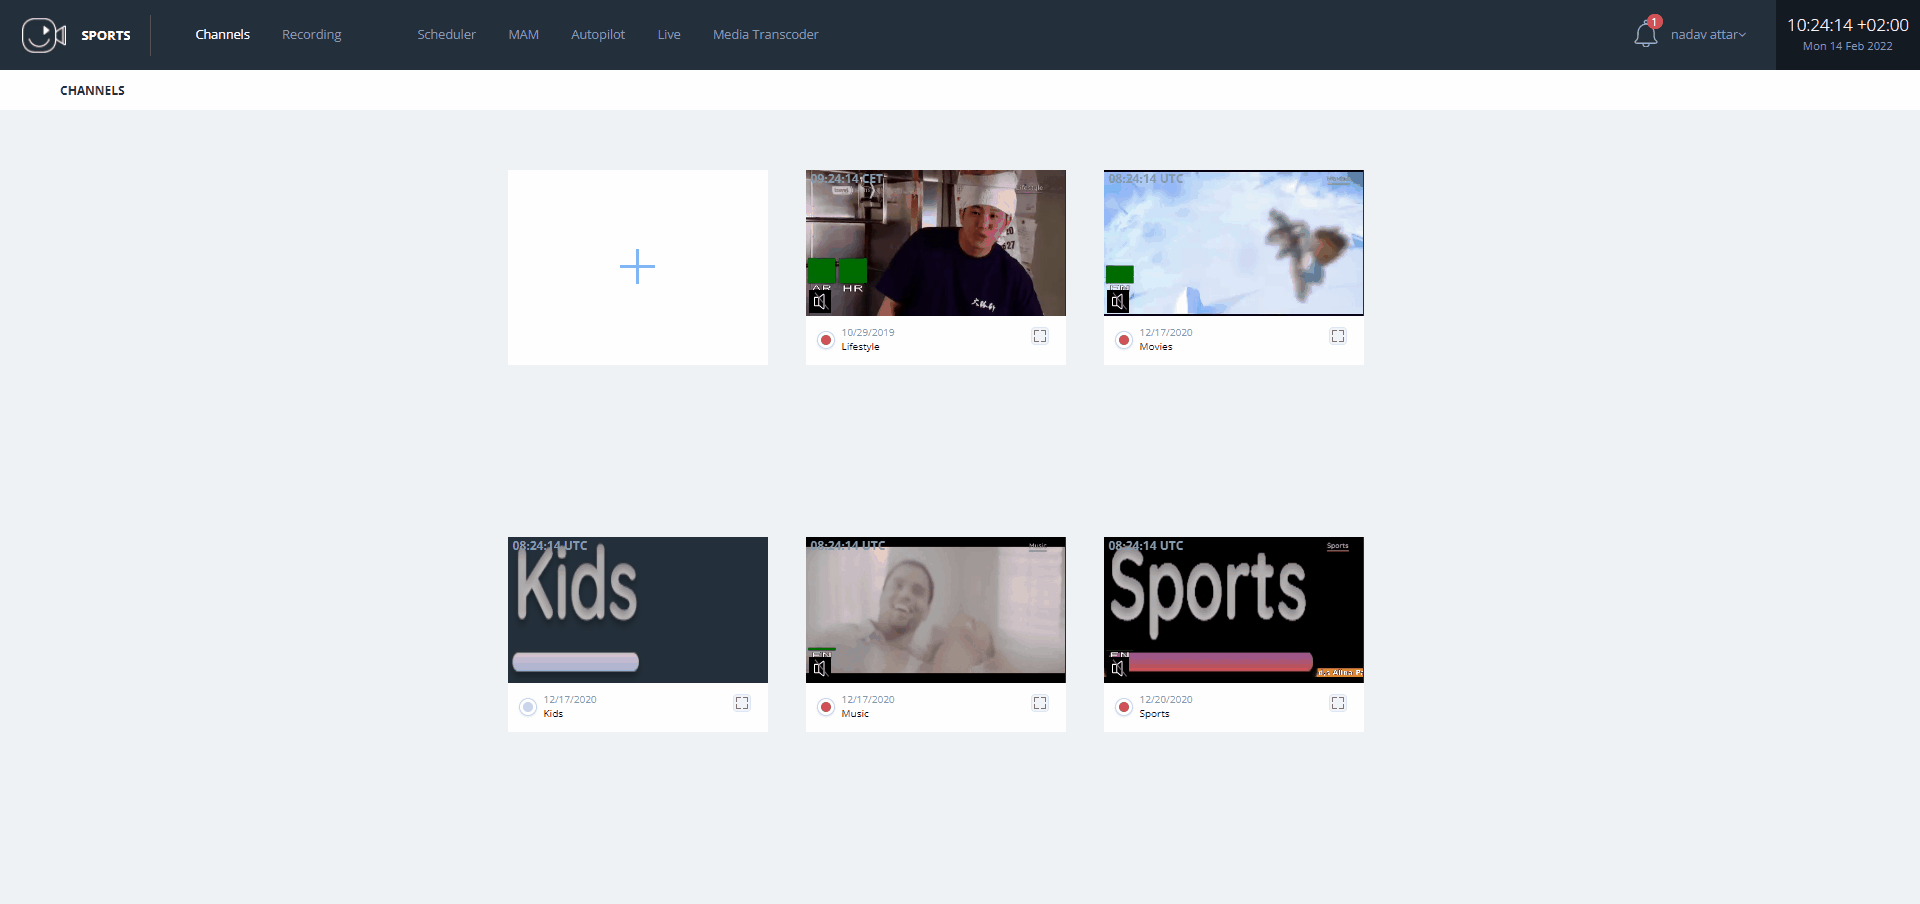This screenshot has width=1920, height=904.
Task: Open the Autopilot menu
Action: pos(597,33)
